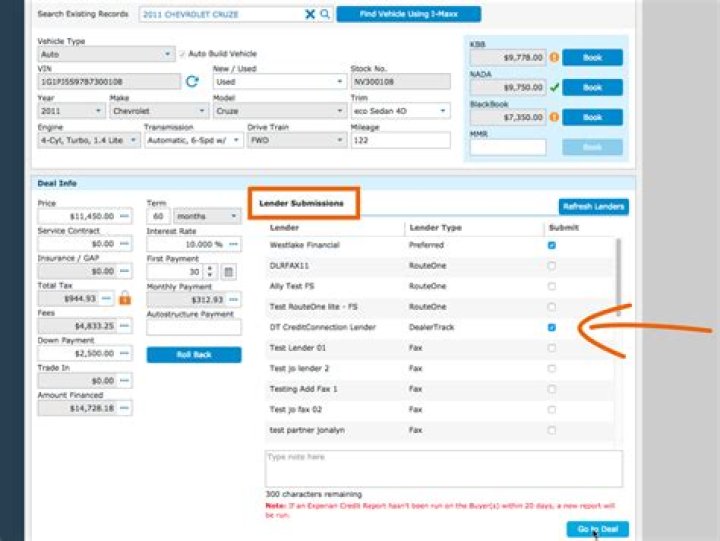The image size is (720, 541).
Task: Check test partner jonalyn checkbox
Action: click(x=552, y=430)
